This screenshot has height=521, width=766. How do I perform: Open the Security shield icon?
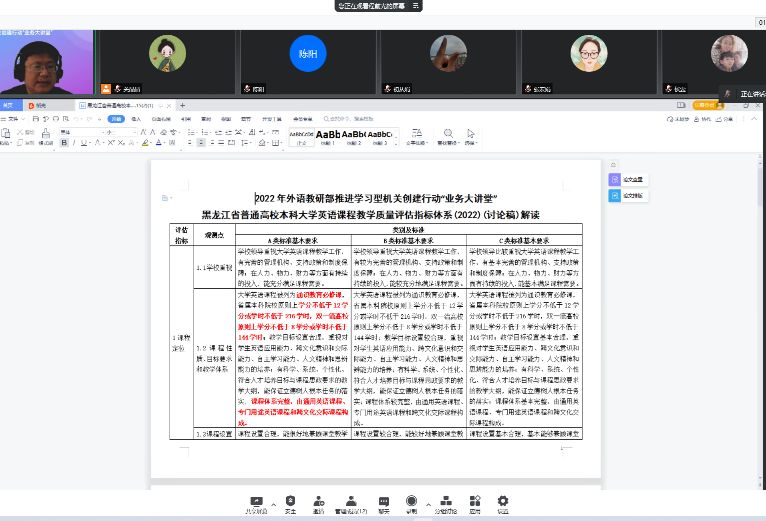point(291,500)
